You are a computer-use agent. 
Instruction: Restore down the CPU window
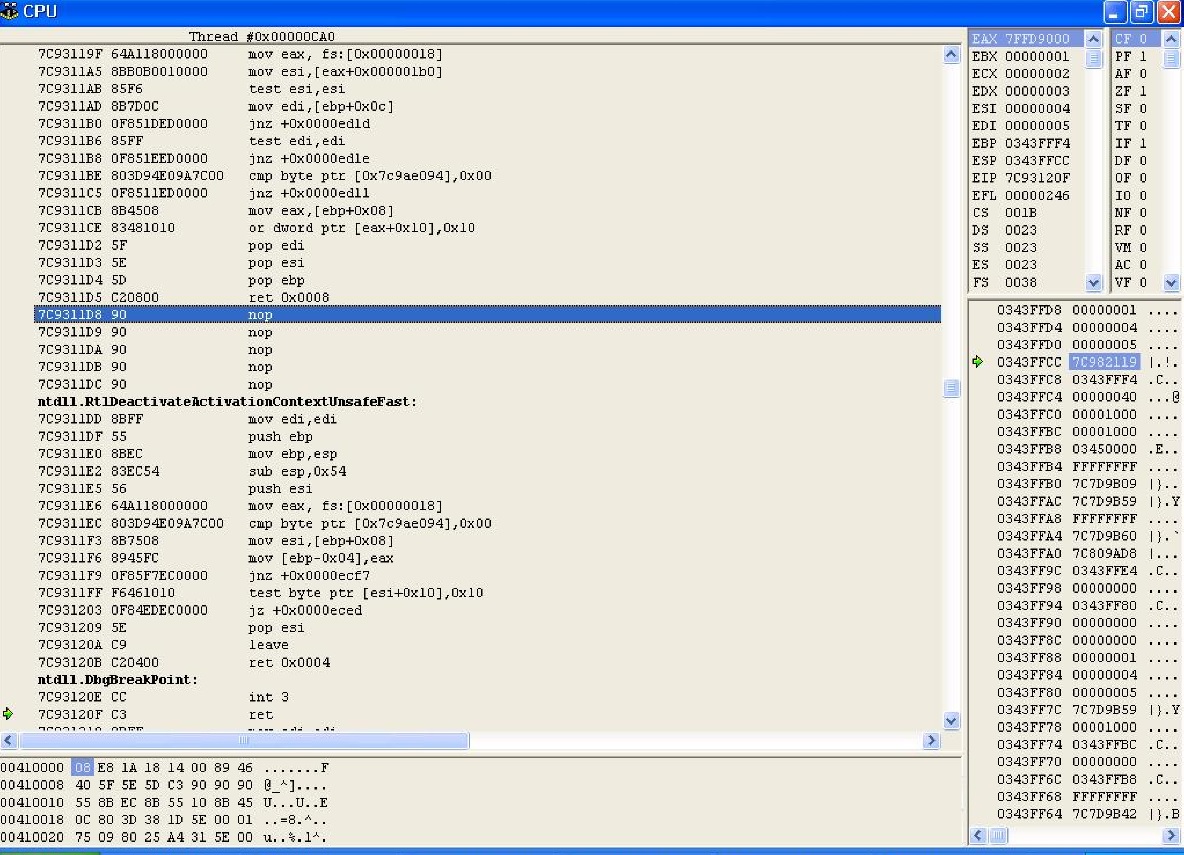[x=1141, y=12]
